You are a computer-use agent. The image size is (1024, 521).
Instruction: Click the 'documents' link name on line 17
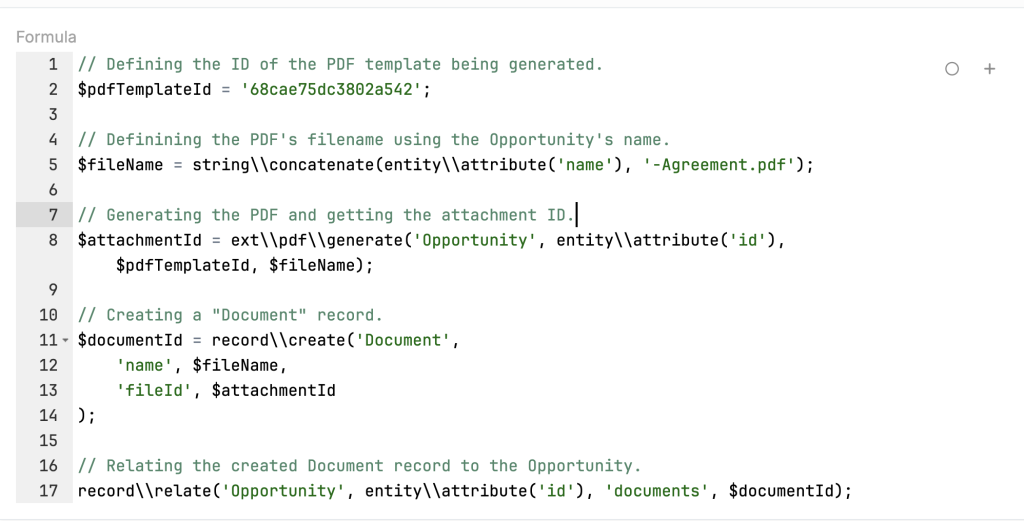[x=657, y=491]
